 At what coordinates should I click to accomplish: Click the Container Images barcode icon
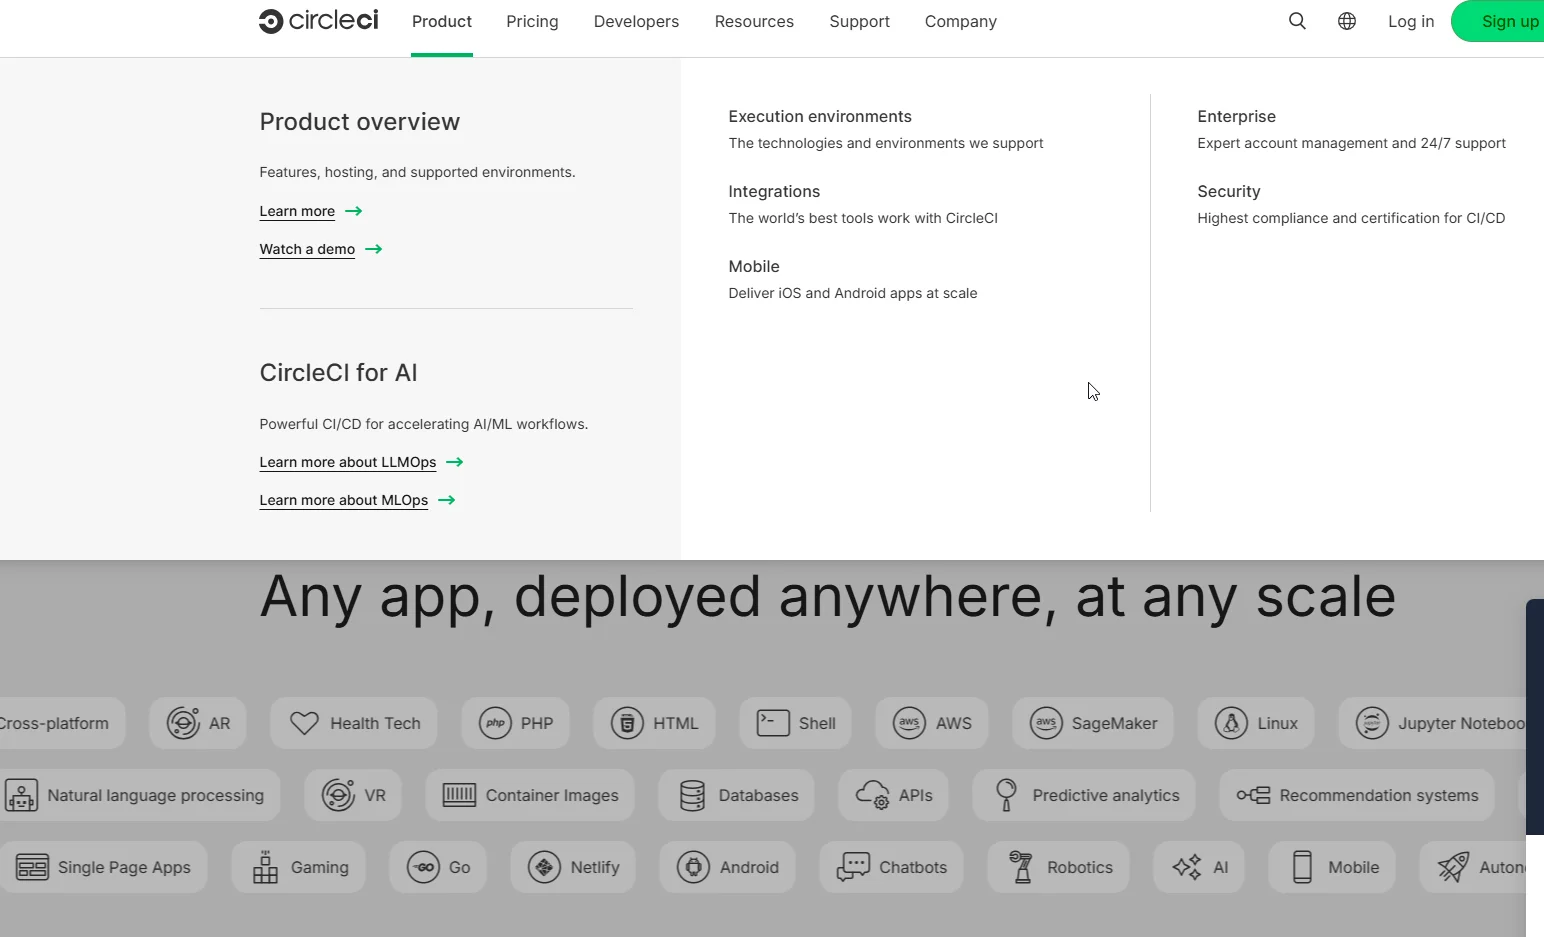[x=459, y=795]
